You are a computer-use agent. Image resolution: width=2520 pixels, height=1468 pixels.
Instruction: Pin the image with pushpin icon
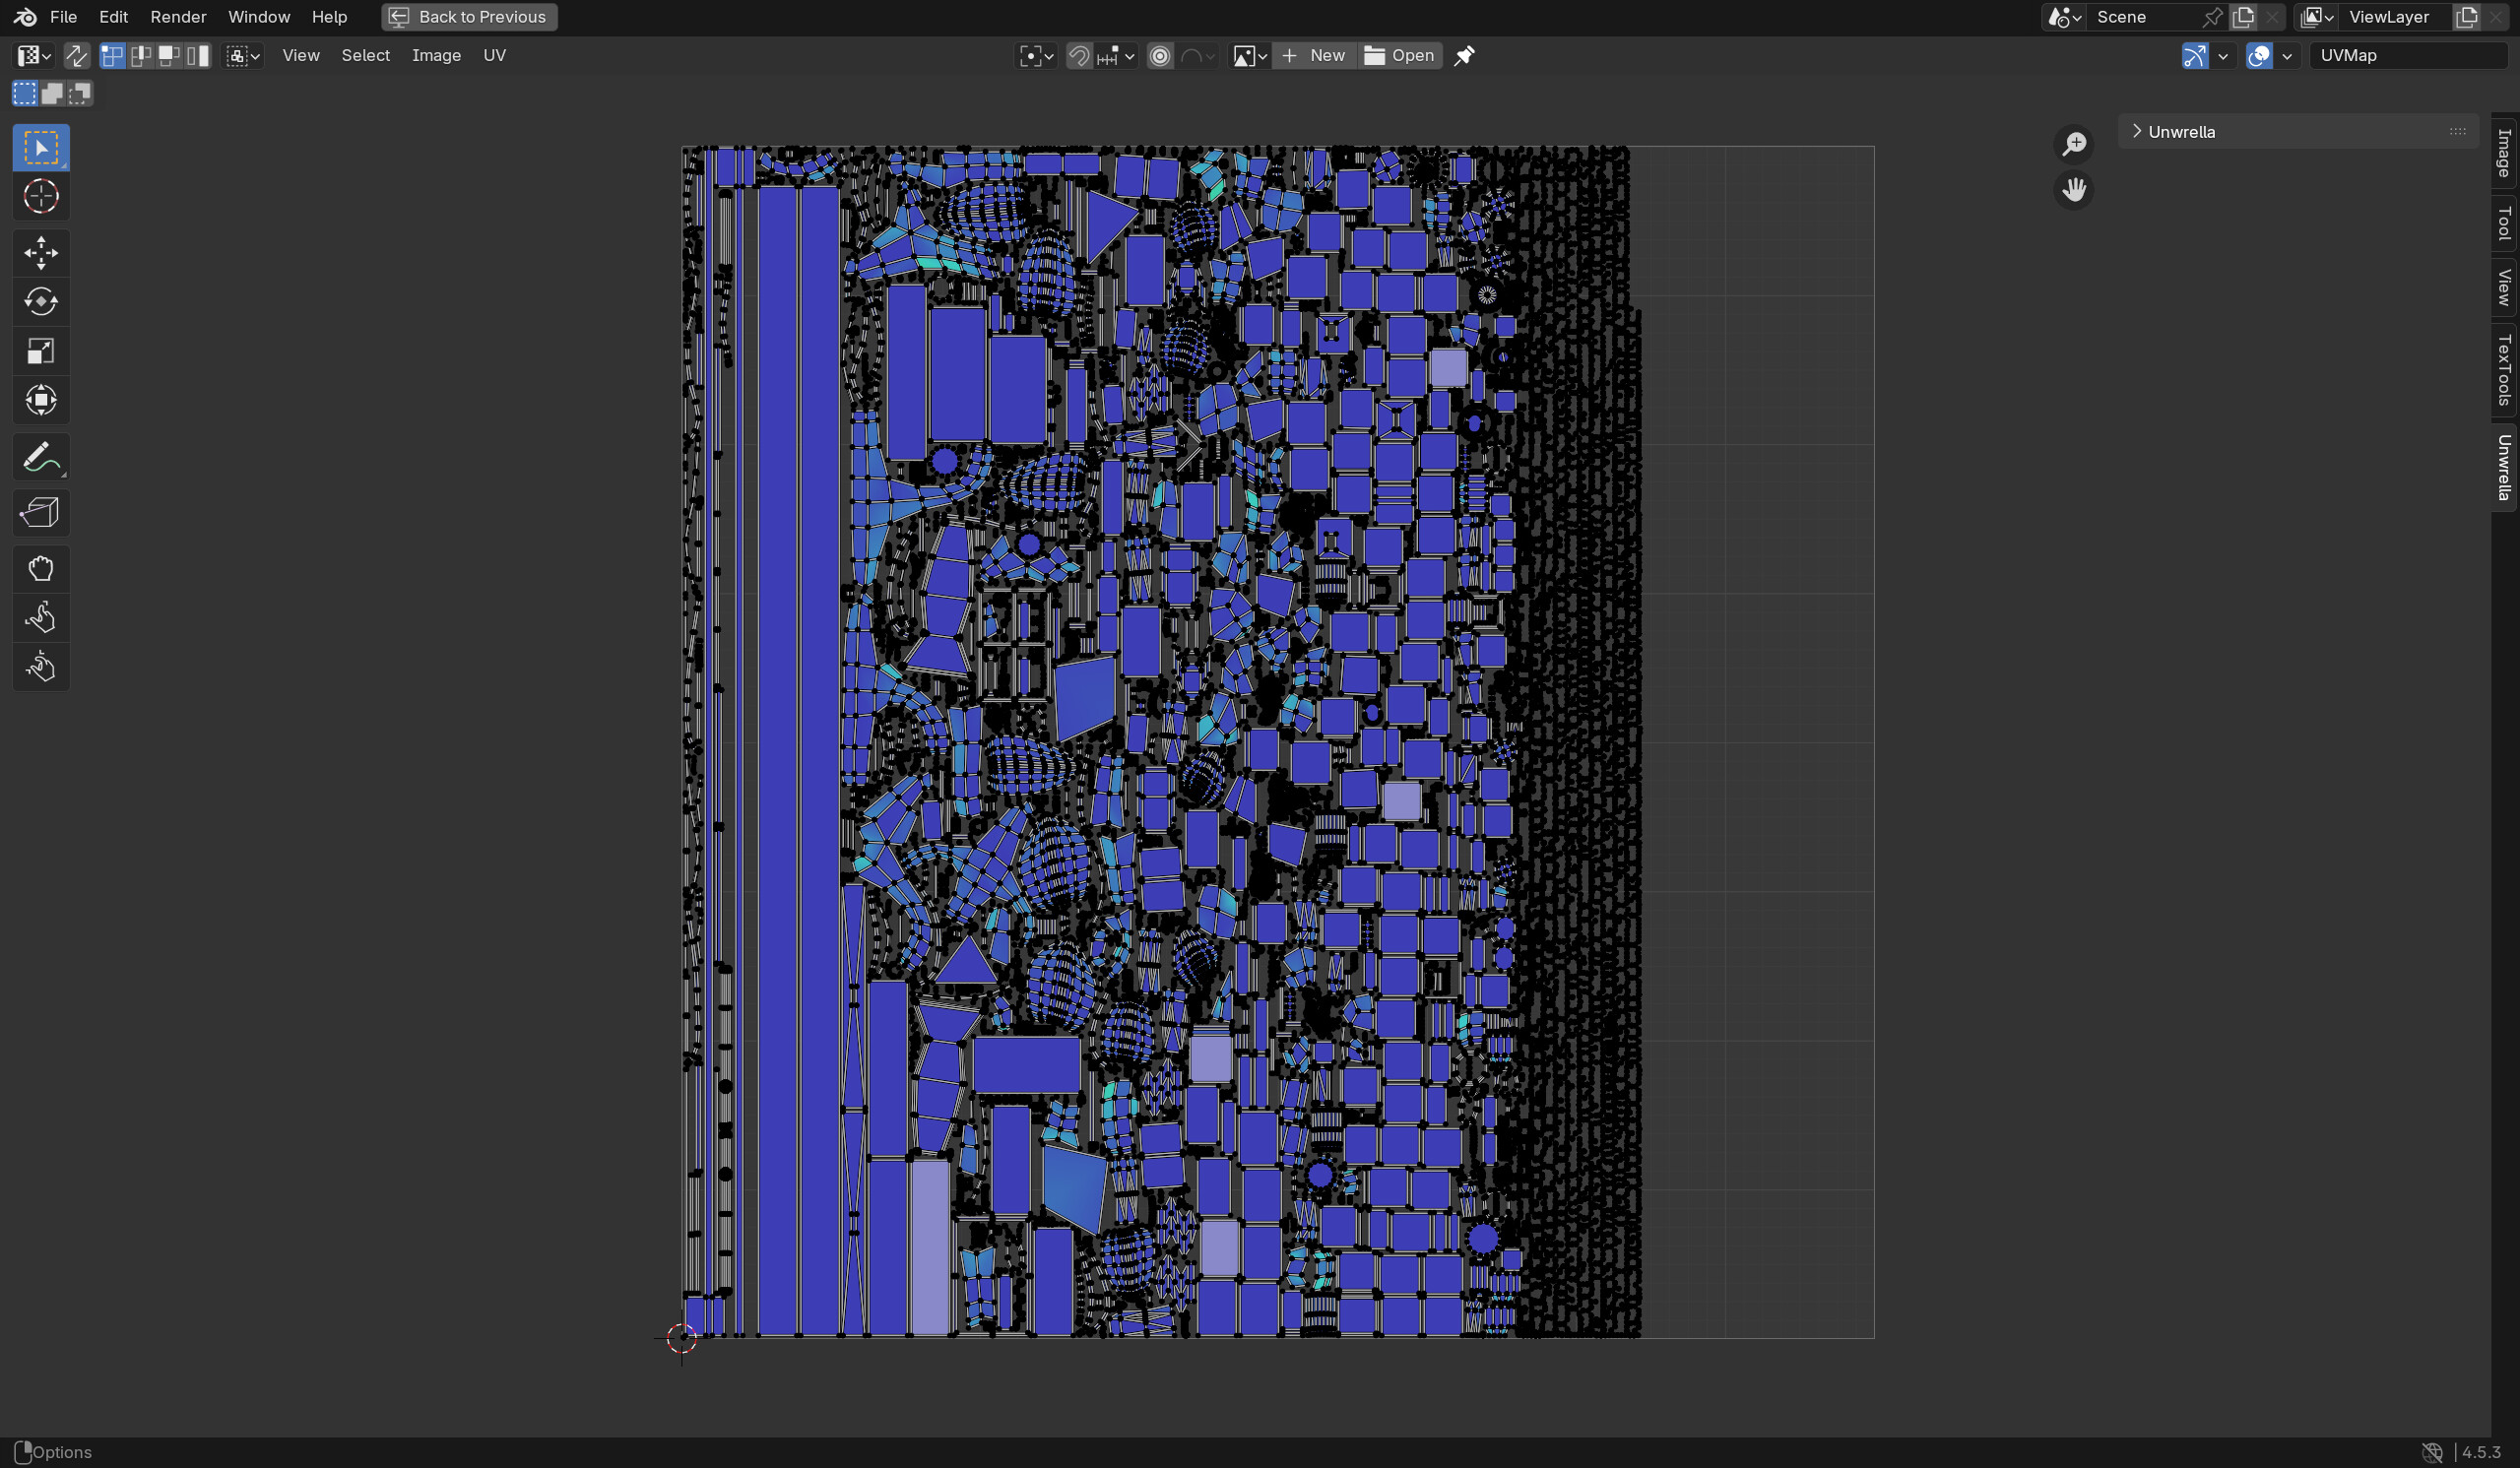1464,56
